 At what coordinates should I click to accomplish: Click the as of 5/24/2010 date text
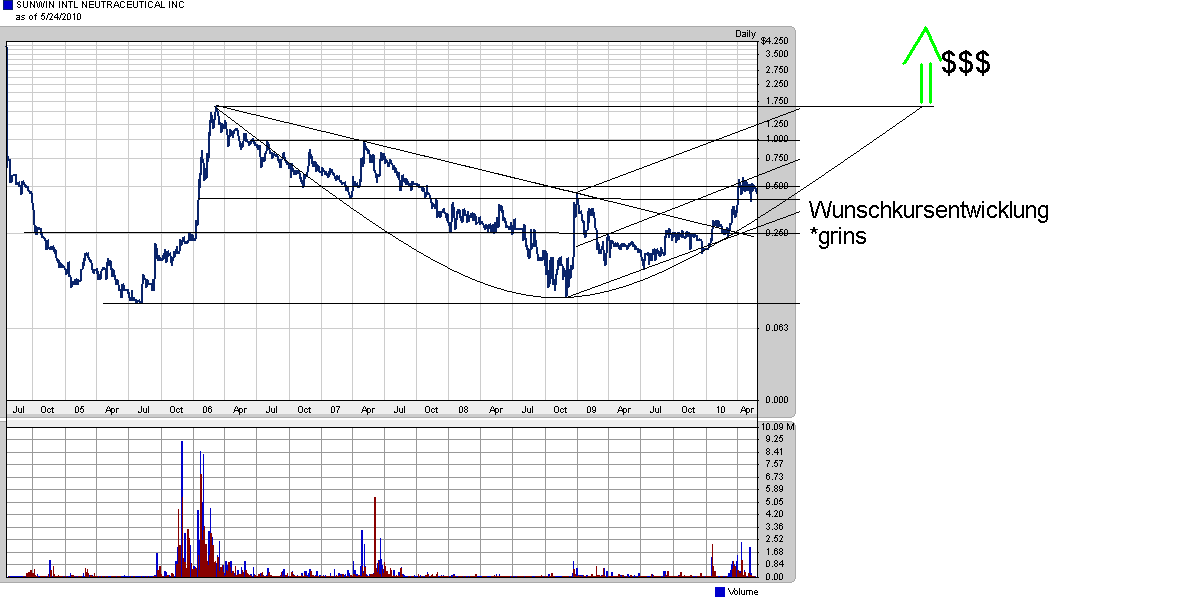click(x=47, y=16)
